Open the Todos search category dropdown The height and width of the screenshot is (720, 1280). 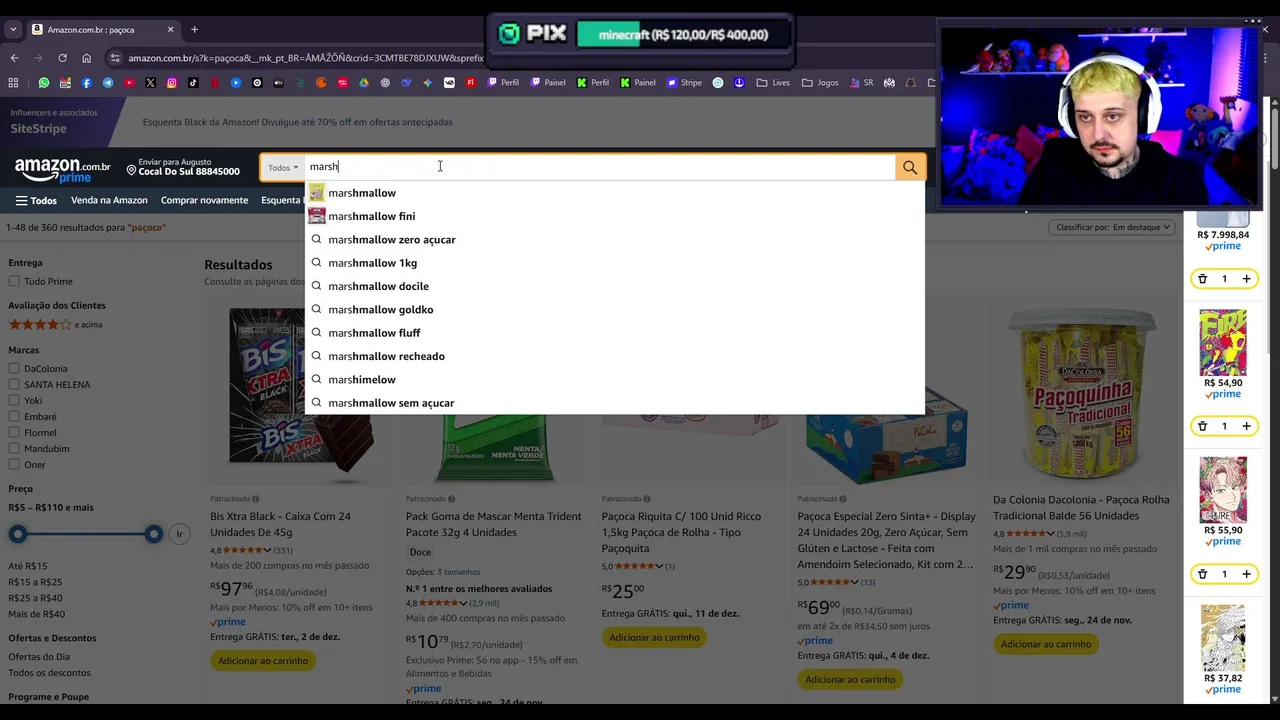pos(283,167)
